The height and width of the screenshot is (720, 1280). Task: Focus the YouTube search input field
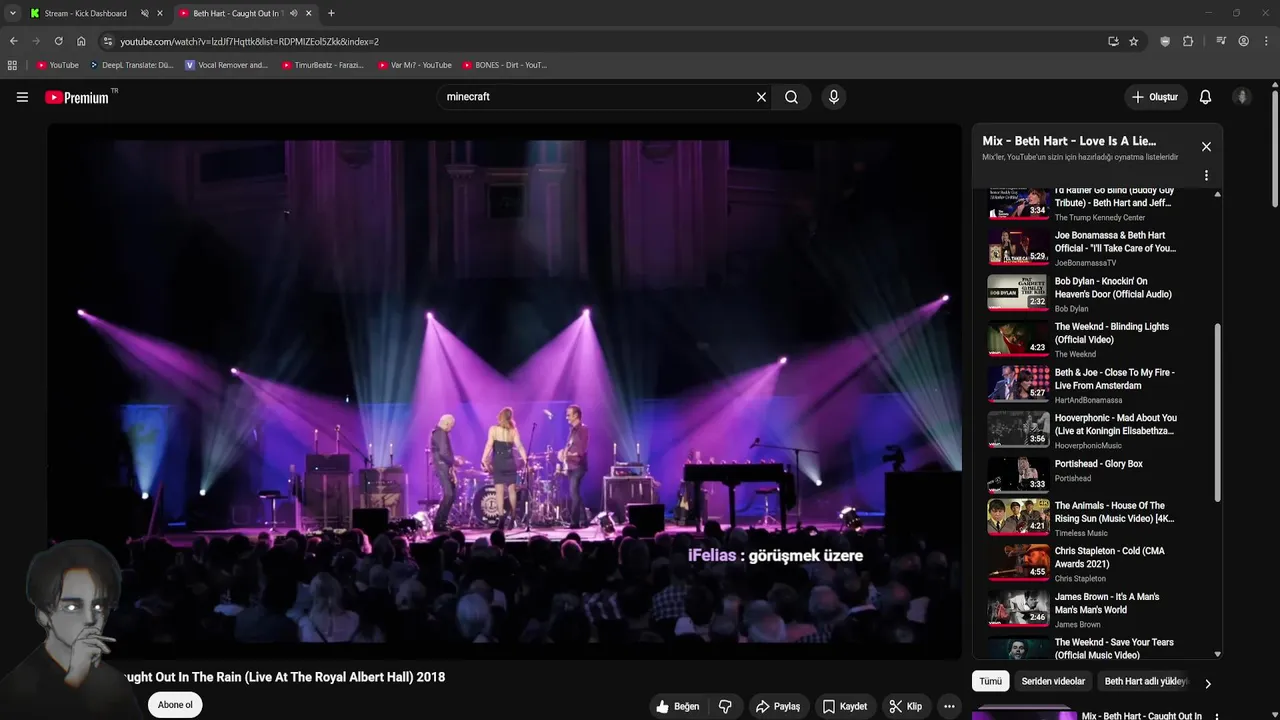pos(595,97)
